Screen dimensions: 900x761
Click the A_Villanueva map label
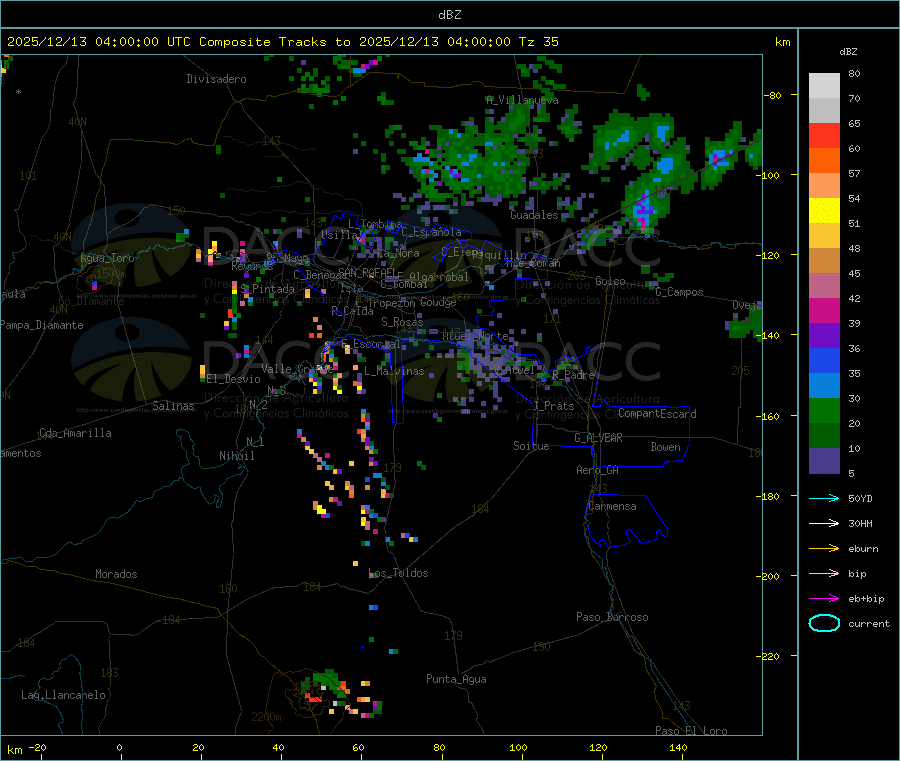coord(522,100)
